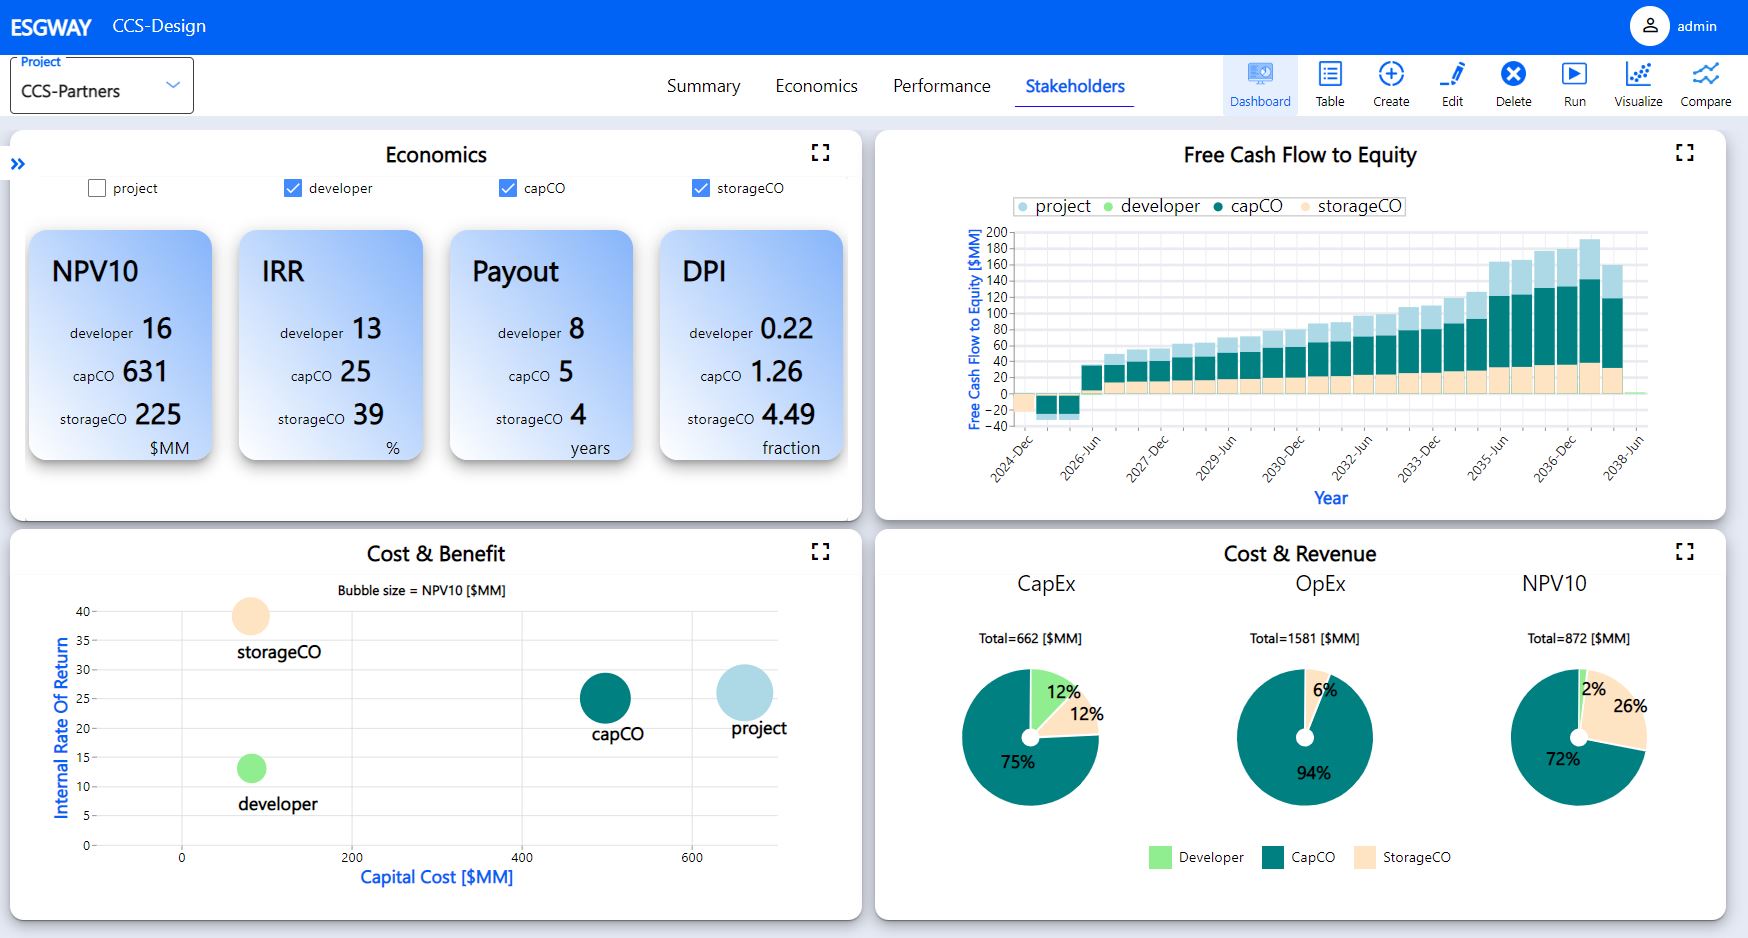Enable the project checkbox in Economics
The width and height of the screenshot is (1748, 938).
97,188
